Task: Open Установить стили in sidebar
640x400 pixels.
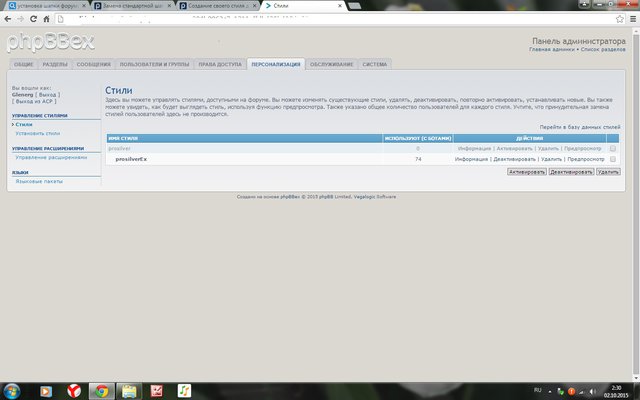Action: coord(38,133)
